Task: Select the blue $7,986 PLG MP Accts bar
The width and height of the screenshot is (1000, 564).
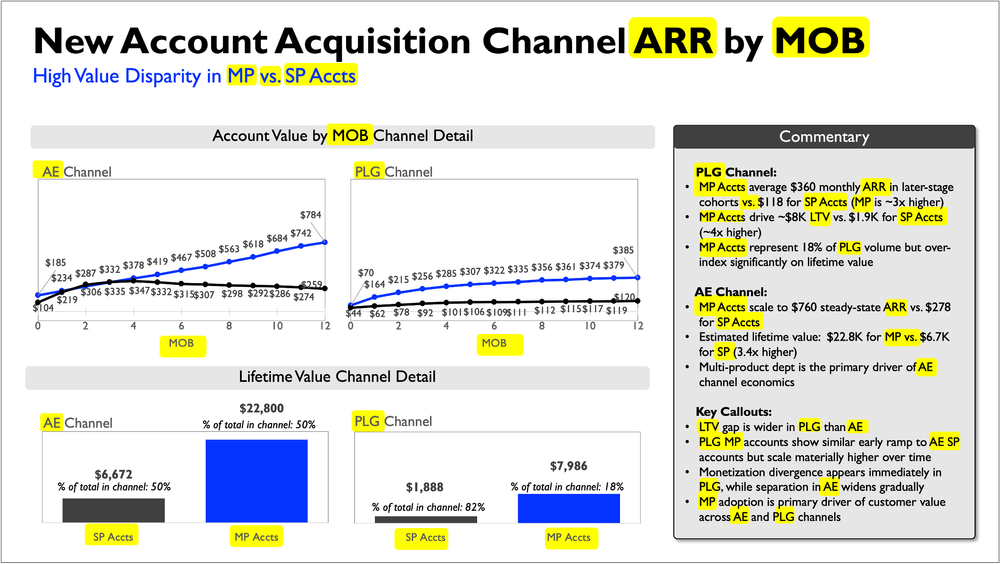Action: tap(569, 508)
